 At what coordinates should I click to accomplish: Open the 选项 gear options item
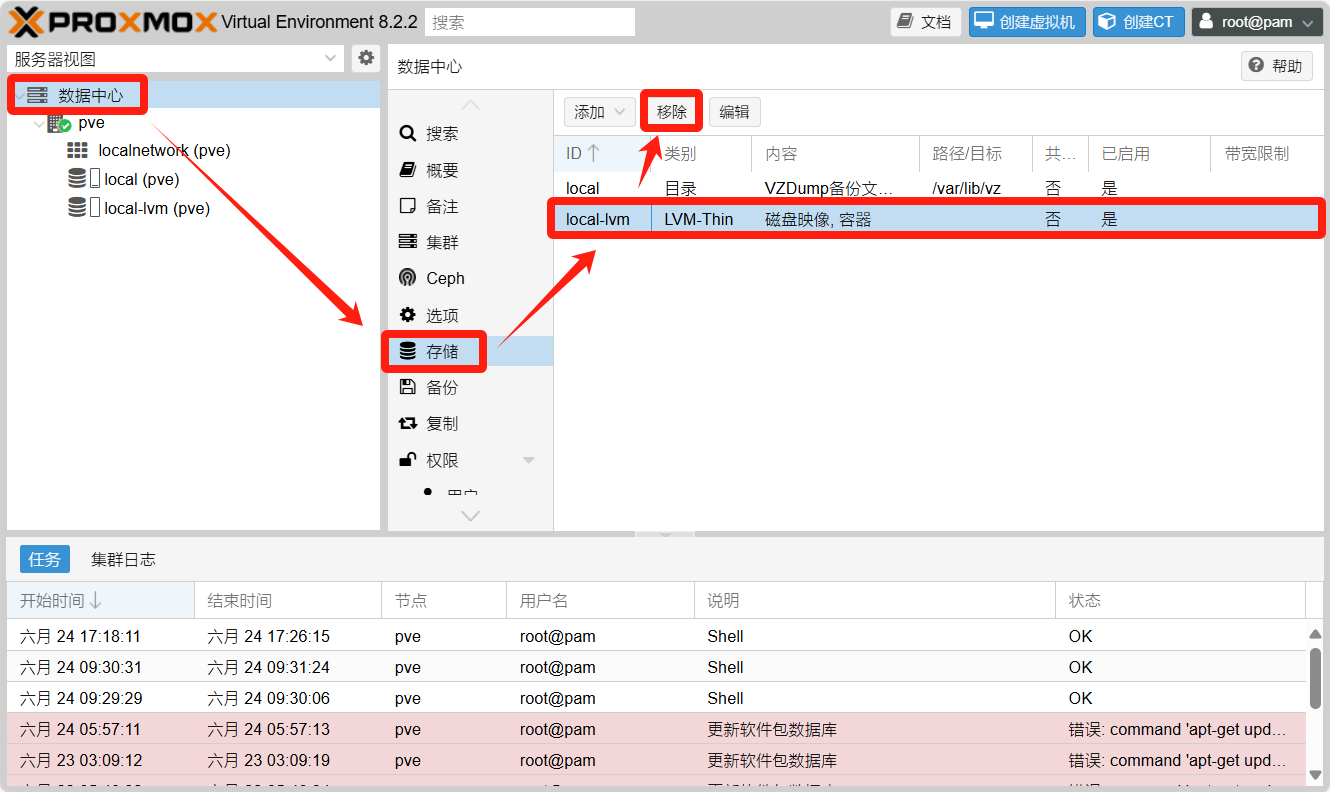407,315
